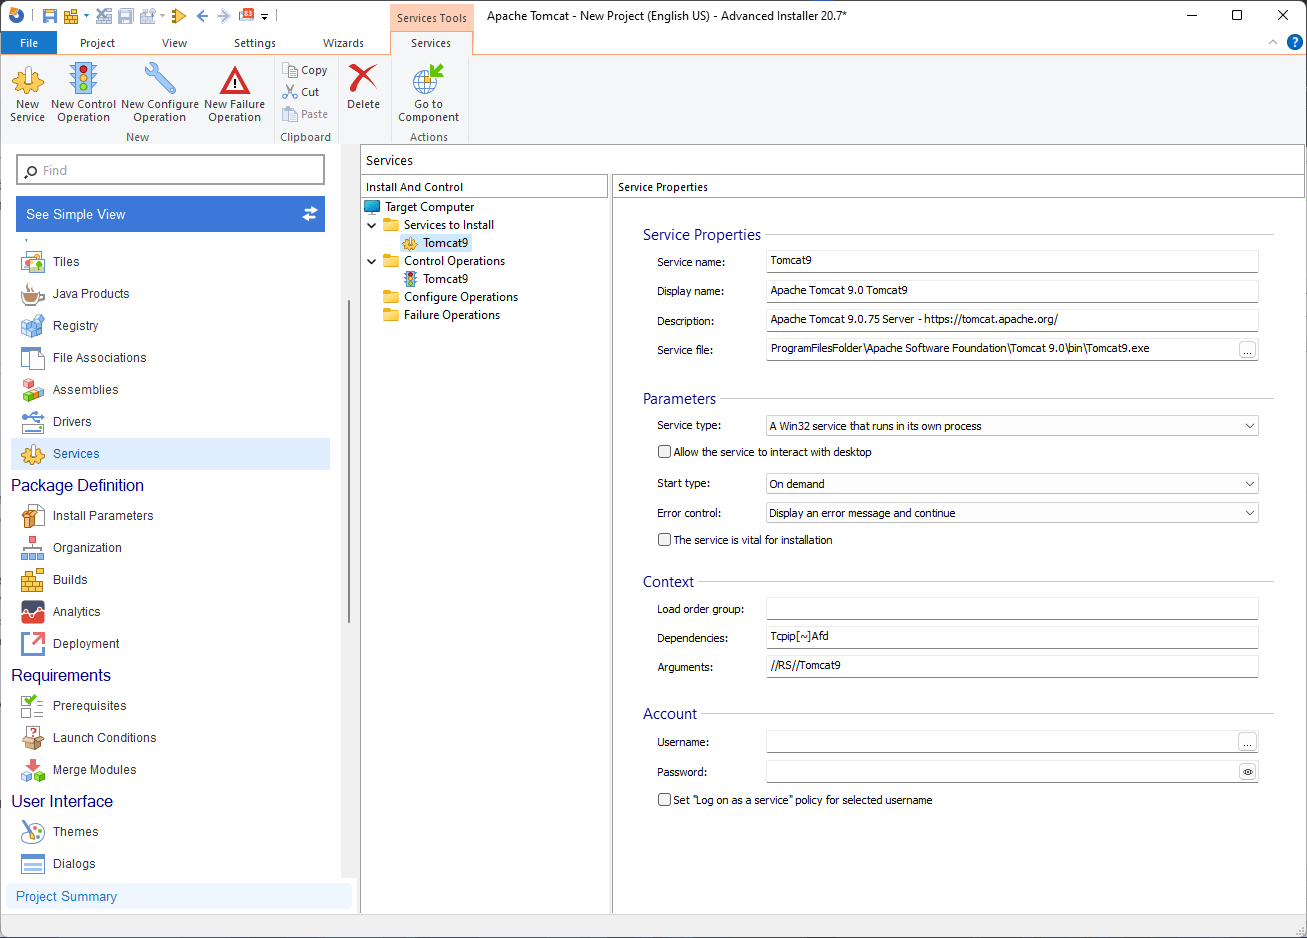Screen dimensions: 1307x938
Task: Check The service is vital for installation
Action: [x=664, y=540]
